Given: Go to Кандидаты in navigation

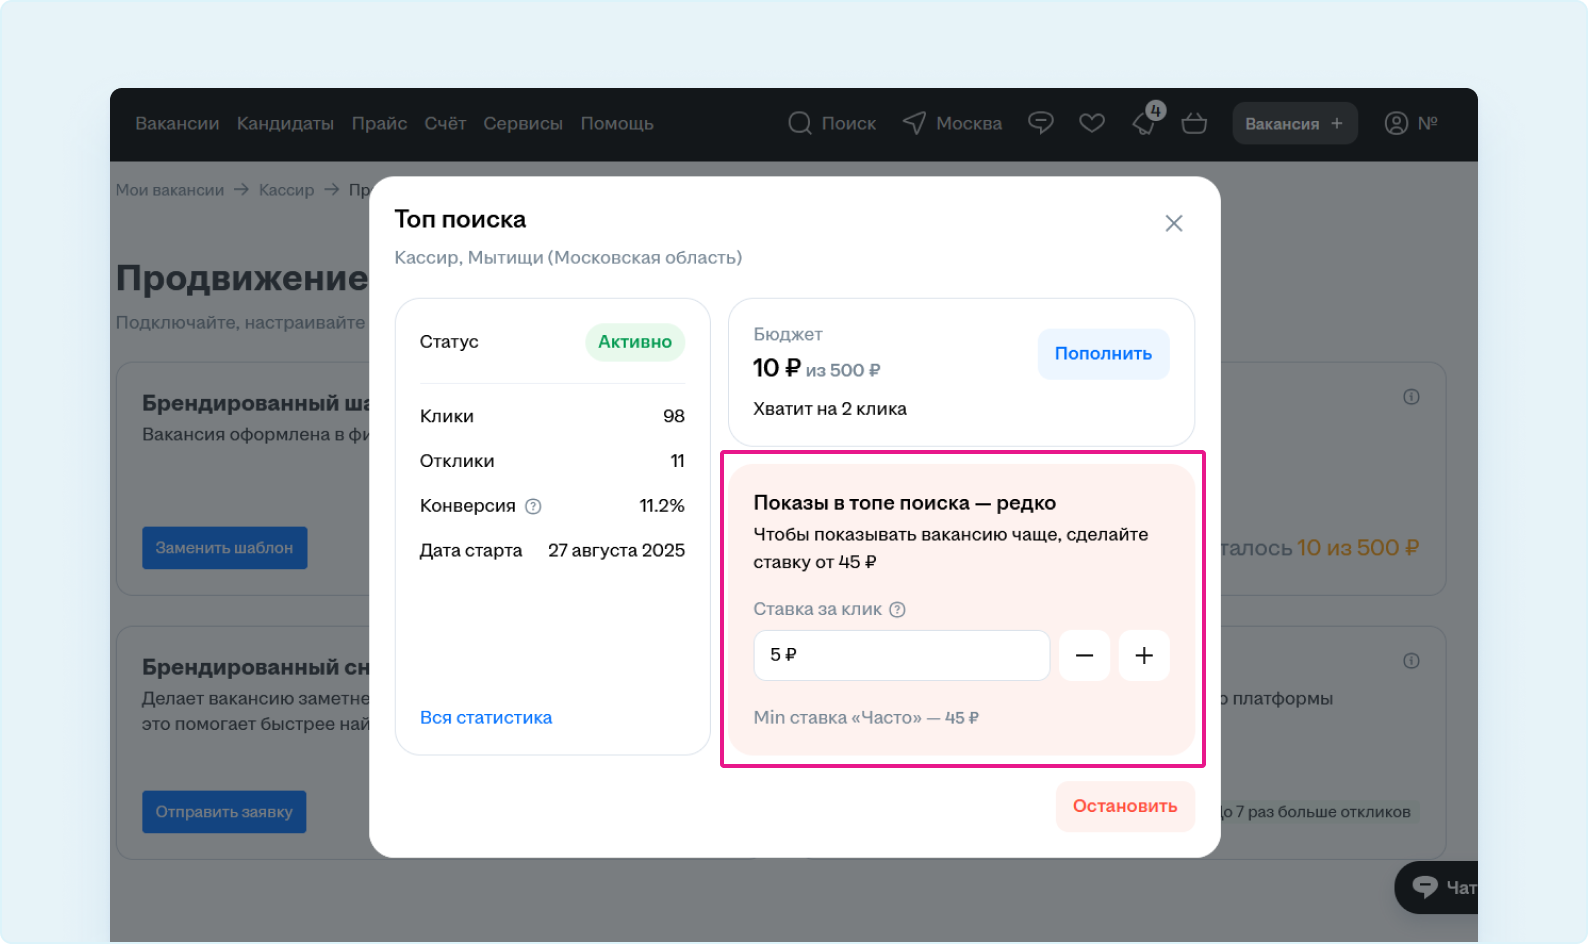Looking at the screenshot, I should [285, 123].
